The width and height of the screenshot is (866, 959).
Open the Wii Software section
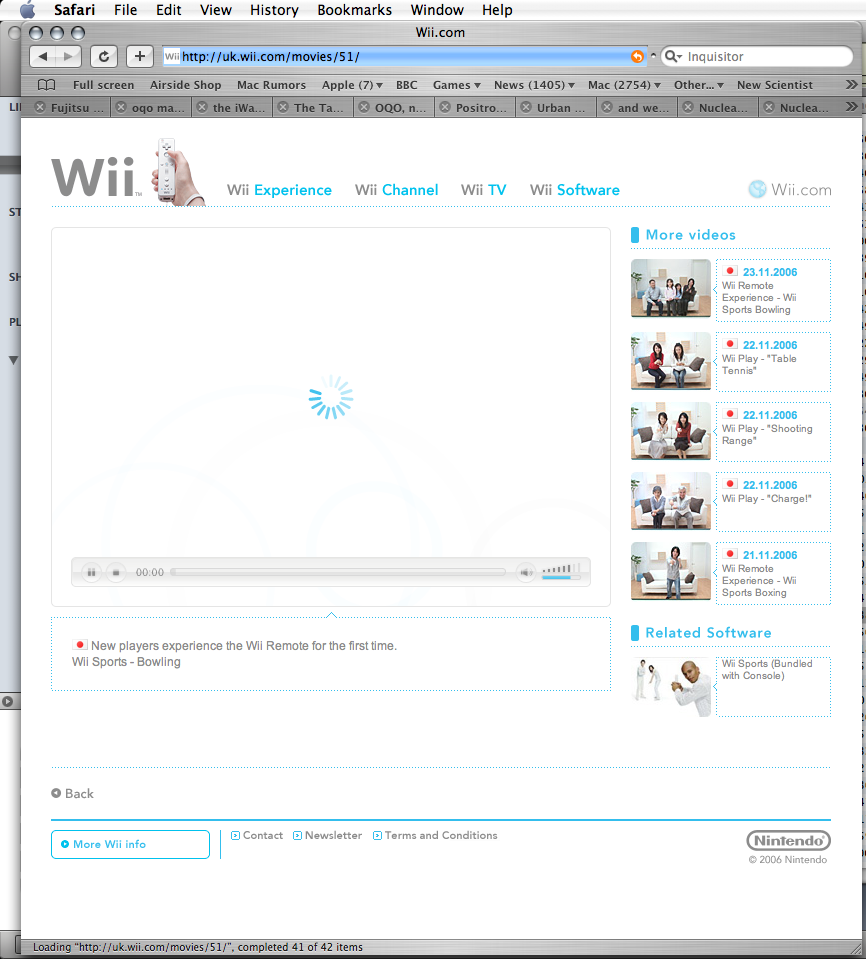pos(575,190)
